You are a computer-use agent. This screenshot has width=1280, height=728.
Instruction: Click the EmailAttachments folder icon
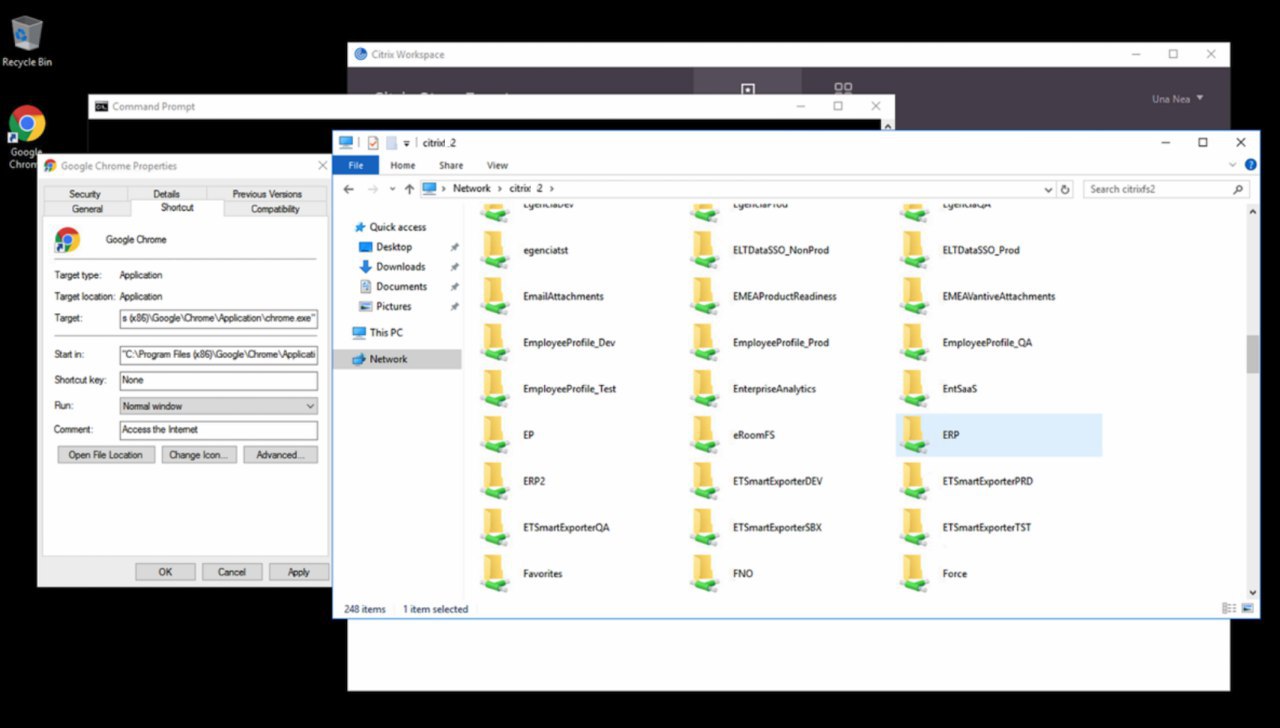(494, 296)
